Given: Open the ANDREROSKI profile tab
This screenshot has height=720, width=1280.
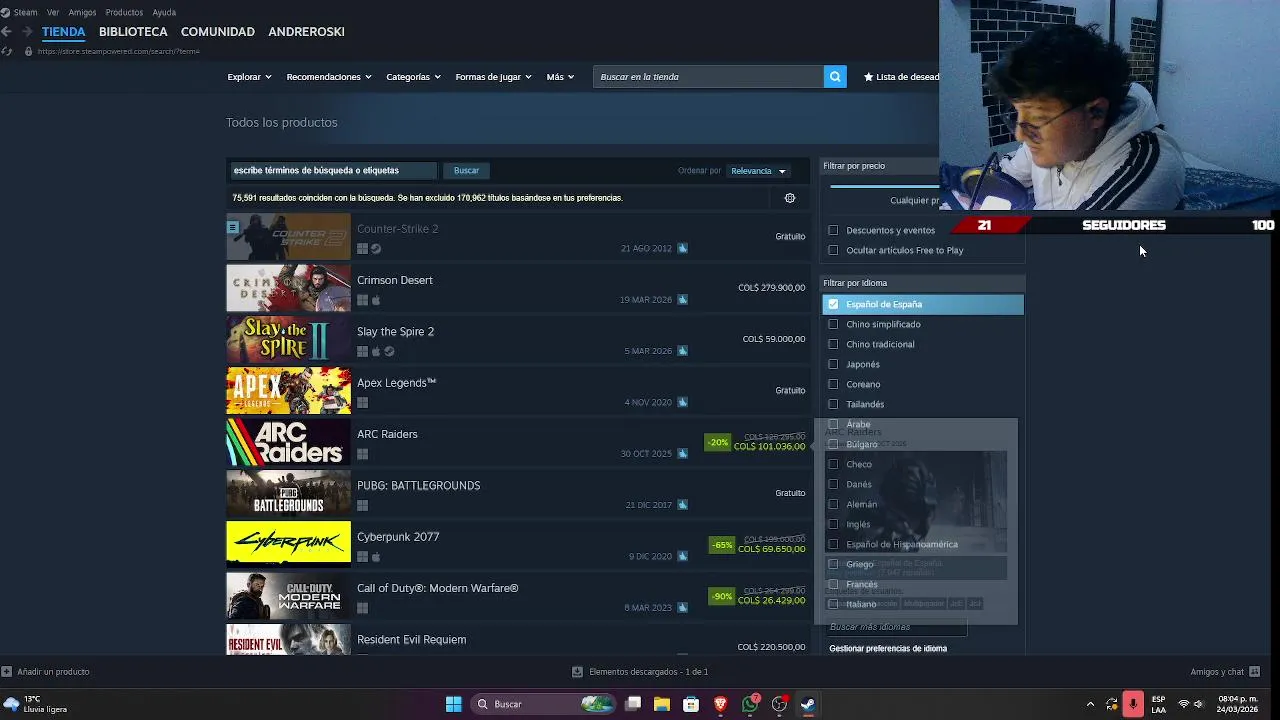Looking at the screenshot, I should pyautogui.click(x=306, y=32).
